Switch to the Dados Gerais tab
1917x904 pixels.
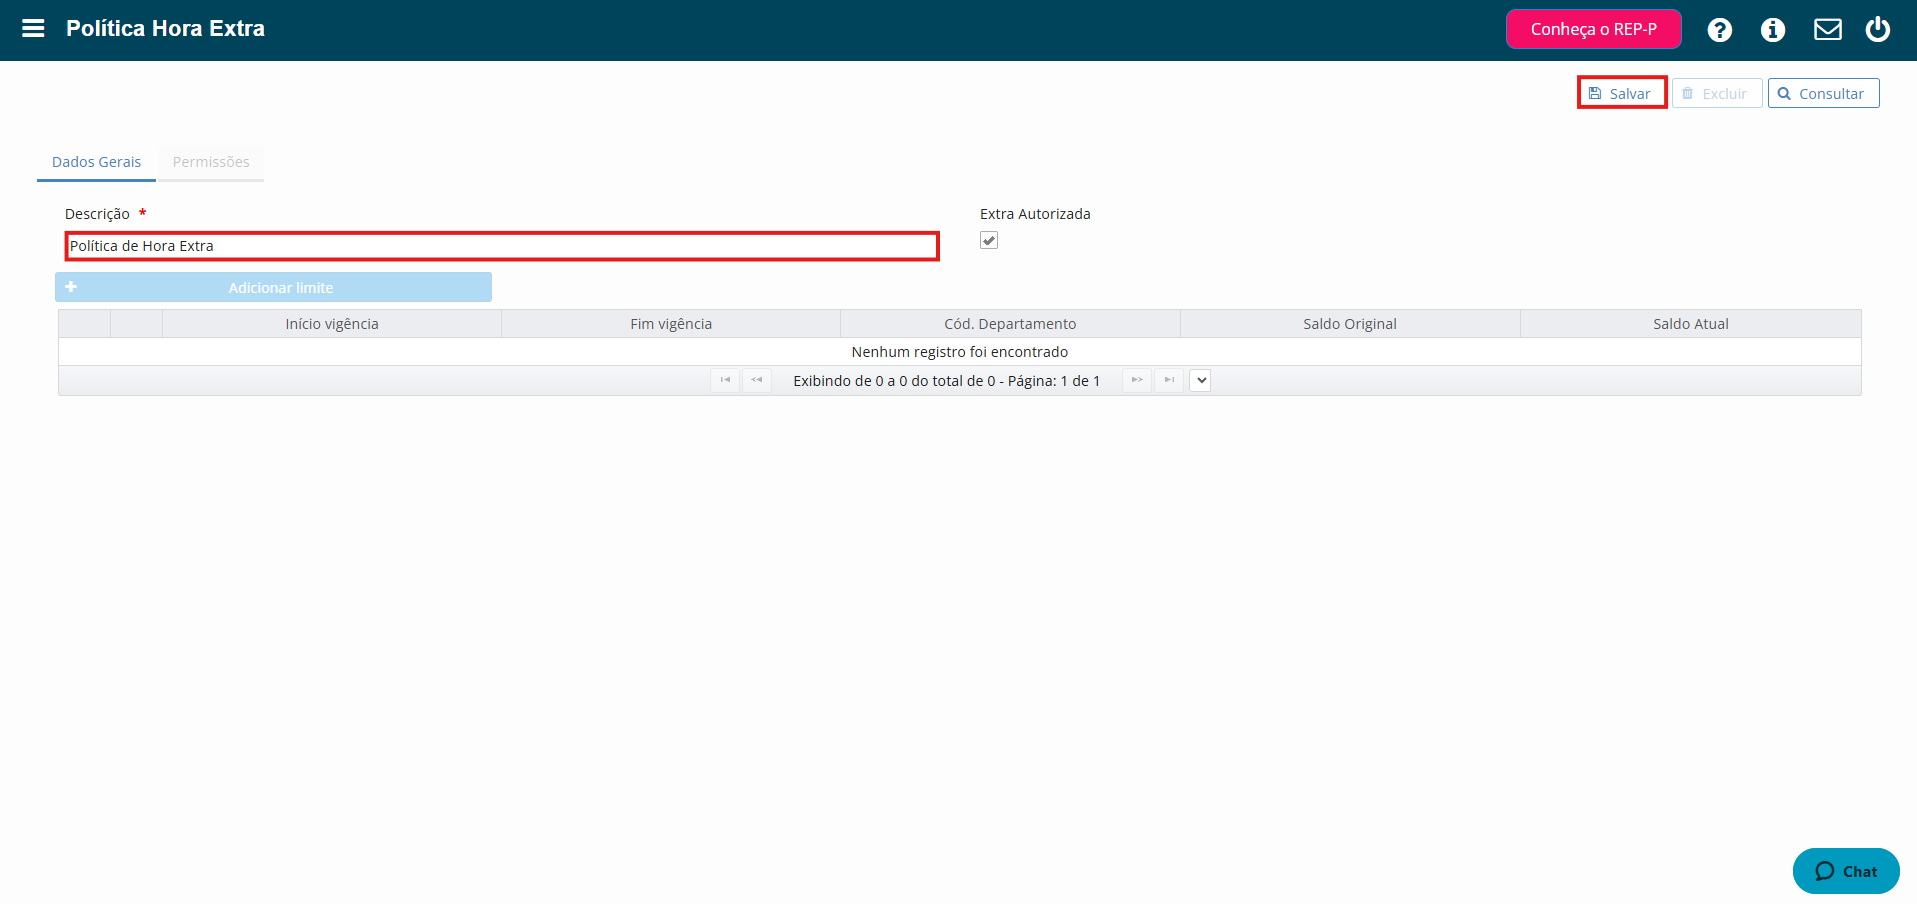tap(96, 162)
